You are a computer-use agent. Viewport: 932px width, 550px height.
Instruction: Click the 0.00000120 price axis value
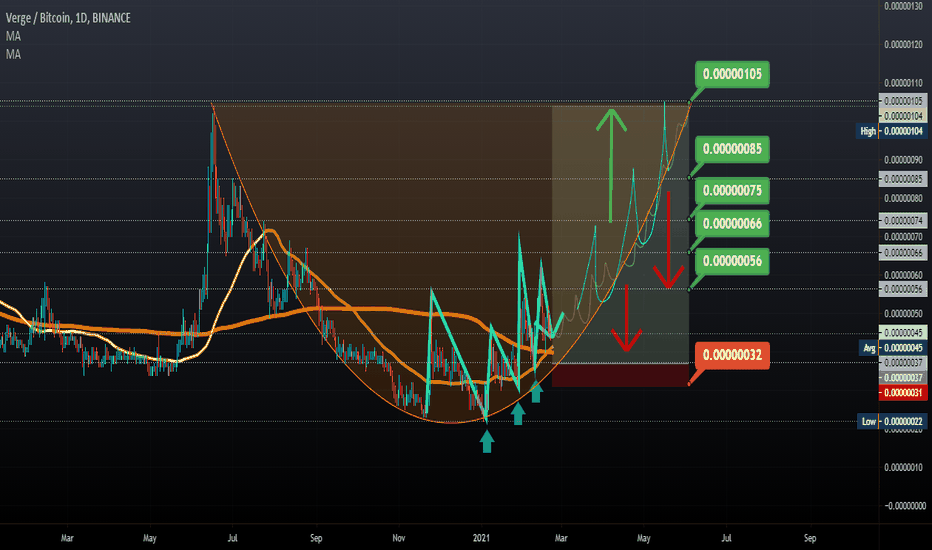[903, 45]
